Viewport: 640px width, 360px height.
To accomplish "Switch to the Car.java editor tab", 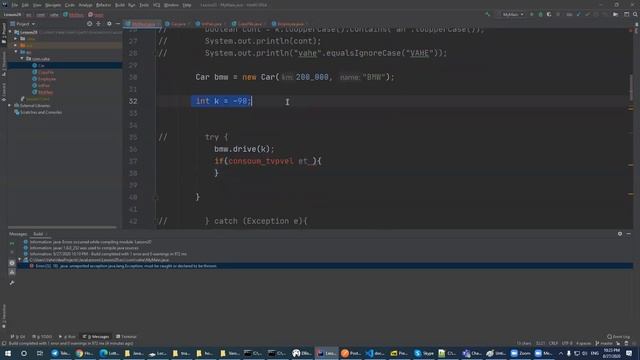I will (x=178, y=24).
